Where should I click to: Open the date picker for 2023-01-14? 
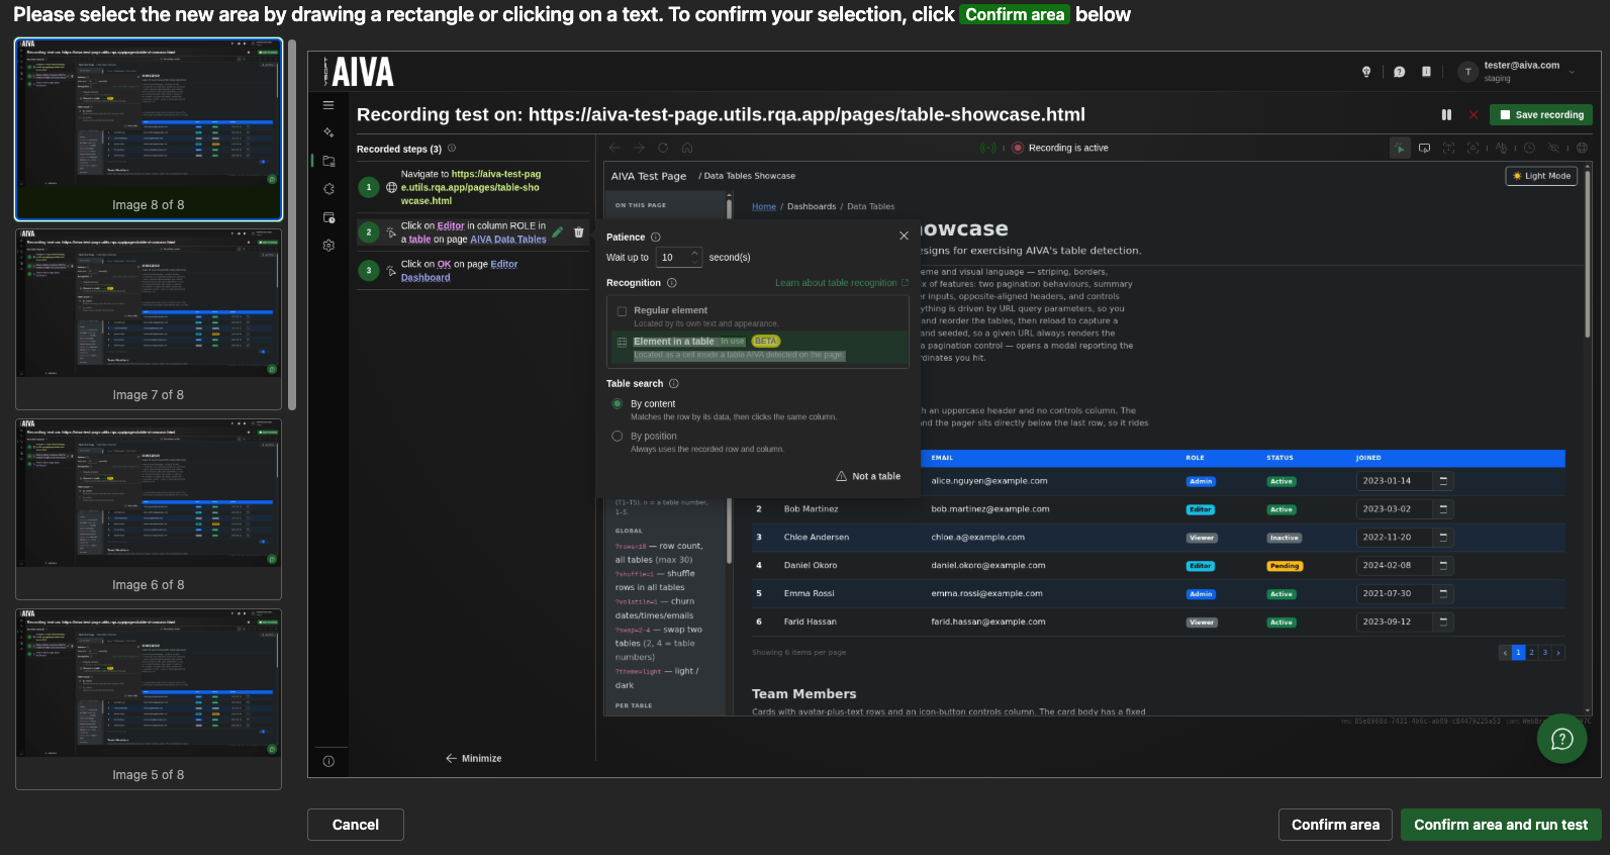tap(1443, 481)
